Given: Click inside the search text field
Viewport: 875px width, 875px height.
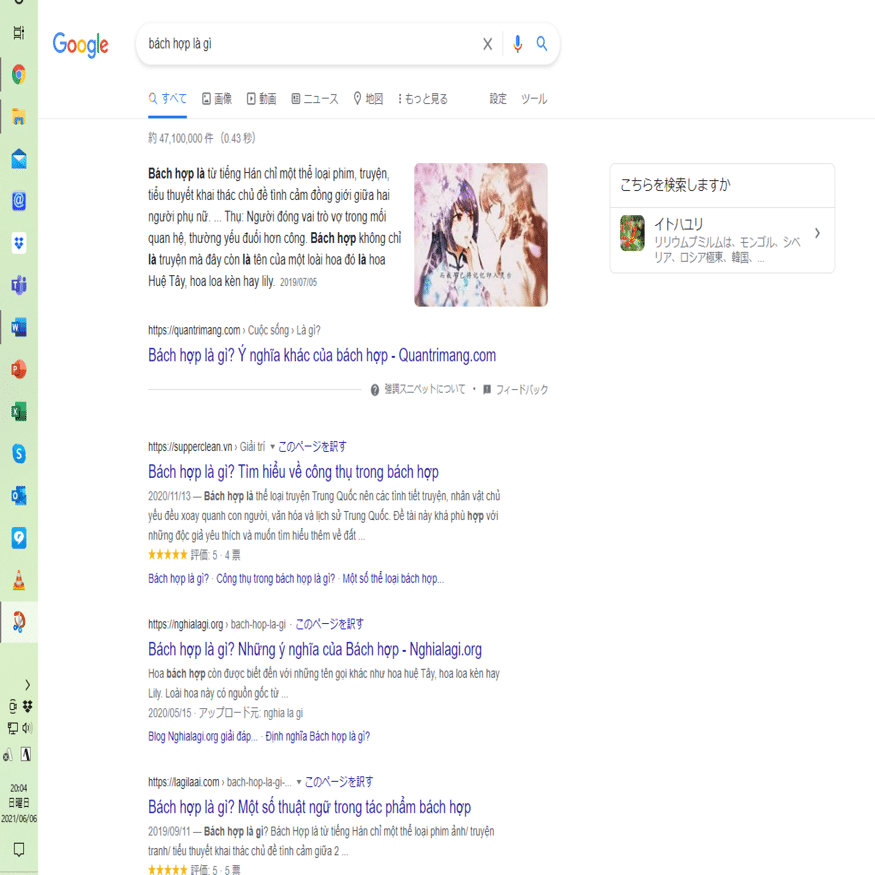Looking at the screenshot, I should (310, 44).
